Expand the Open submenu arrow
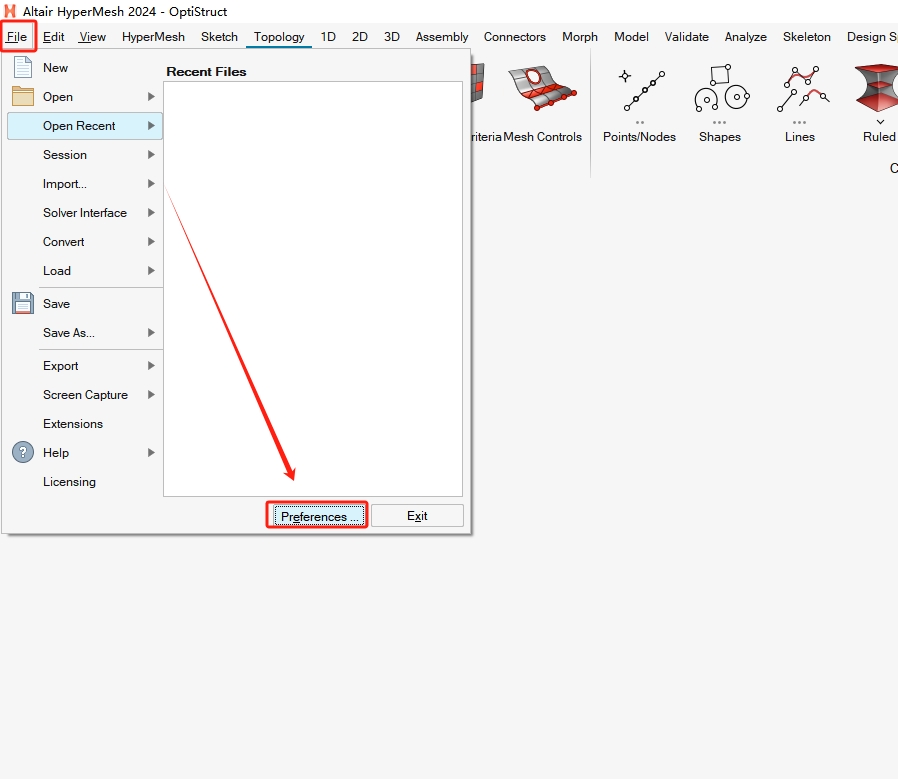The width and height of the screenshot is (898, 779). click(x=151, y=97)
